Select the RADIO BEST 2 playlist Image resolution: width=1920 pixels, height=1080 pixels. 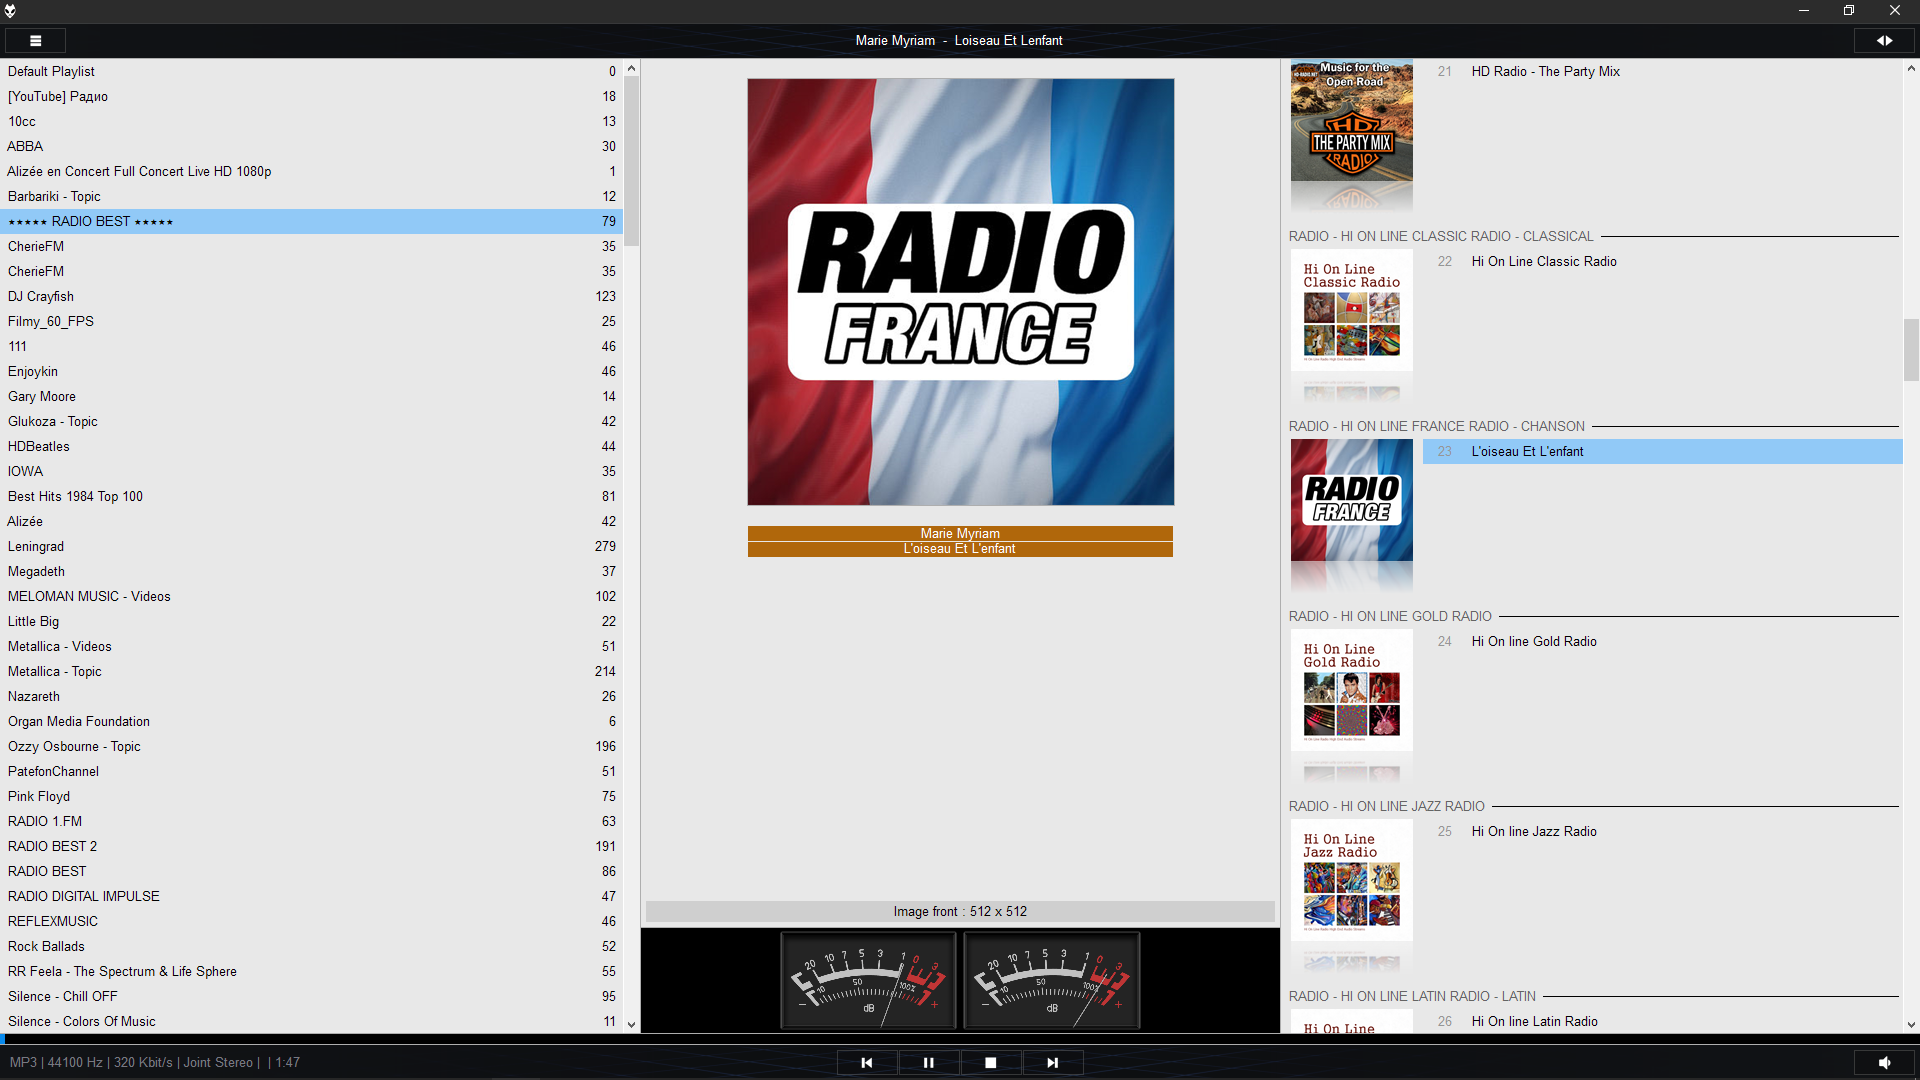pyautogui.click(x=53, y=846)
